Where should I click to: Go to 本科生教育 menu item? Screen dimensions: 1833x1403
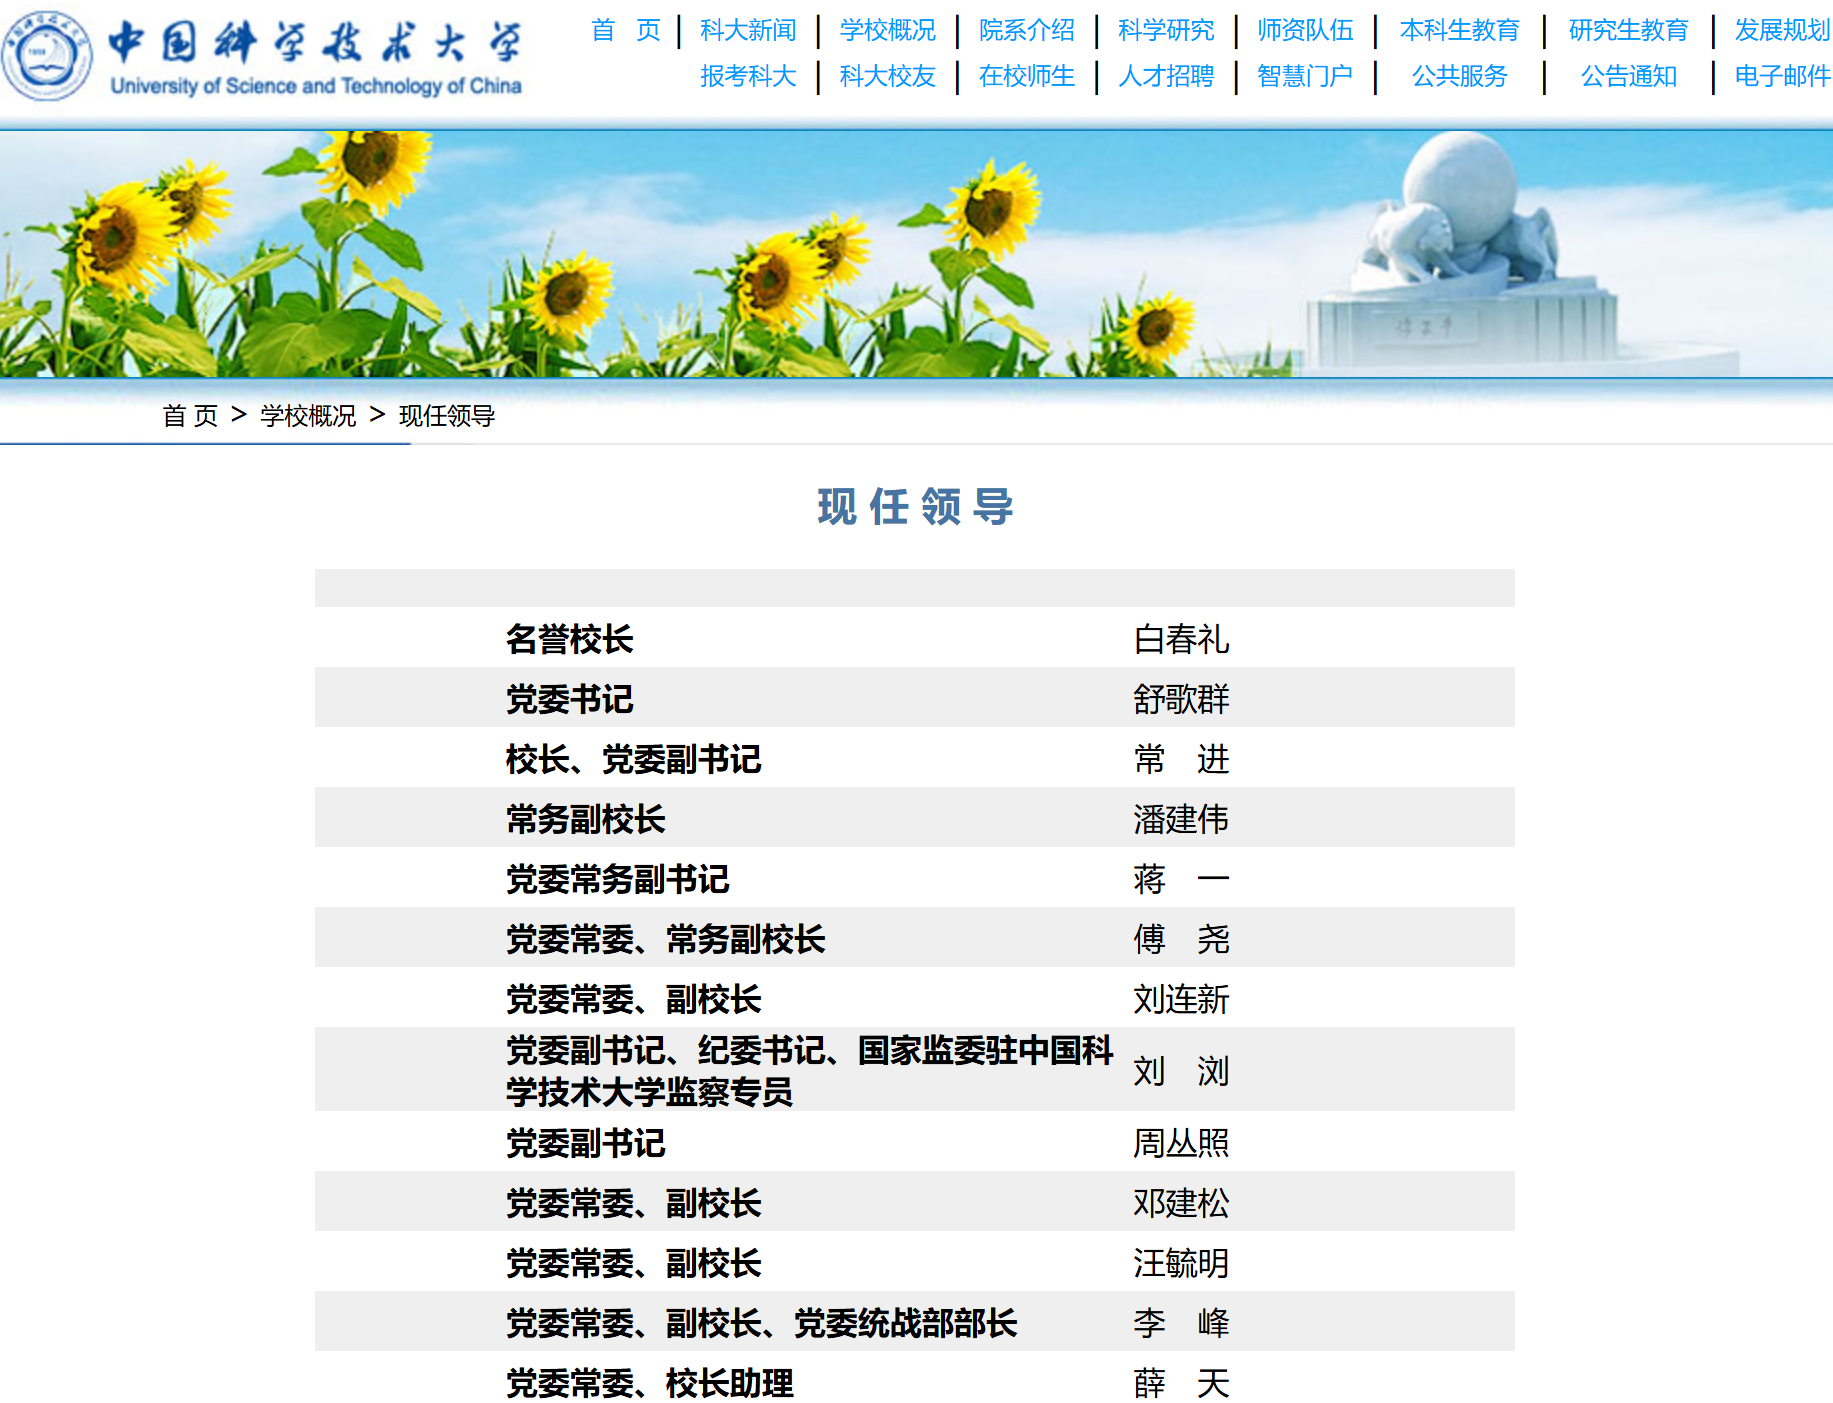1459,30
